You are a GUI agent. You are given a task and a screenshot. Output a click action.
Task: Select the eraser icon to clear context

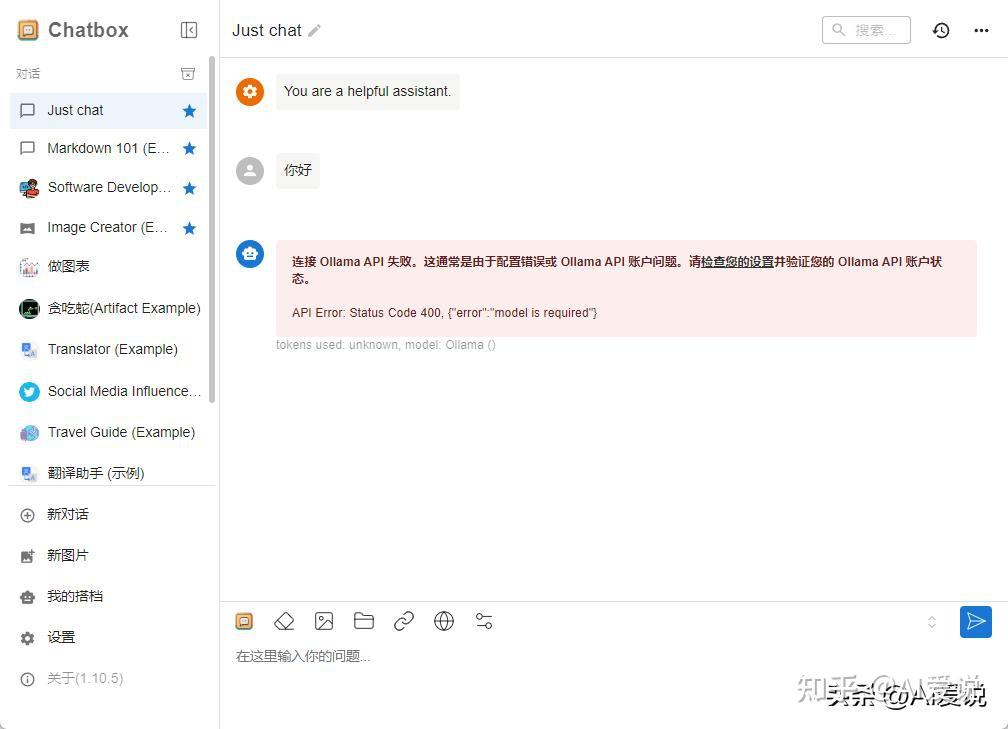(x=283, y=621)
